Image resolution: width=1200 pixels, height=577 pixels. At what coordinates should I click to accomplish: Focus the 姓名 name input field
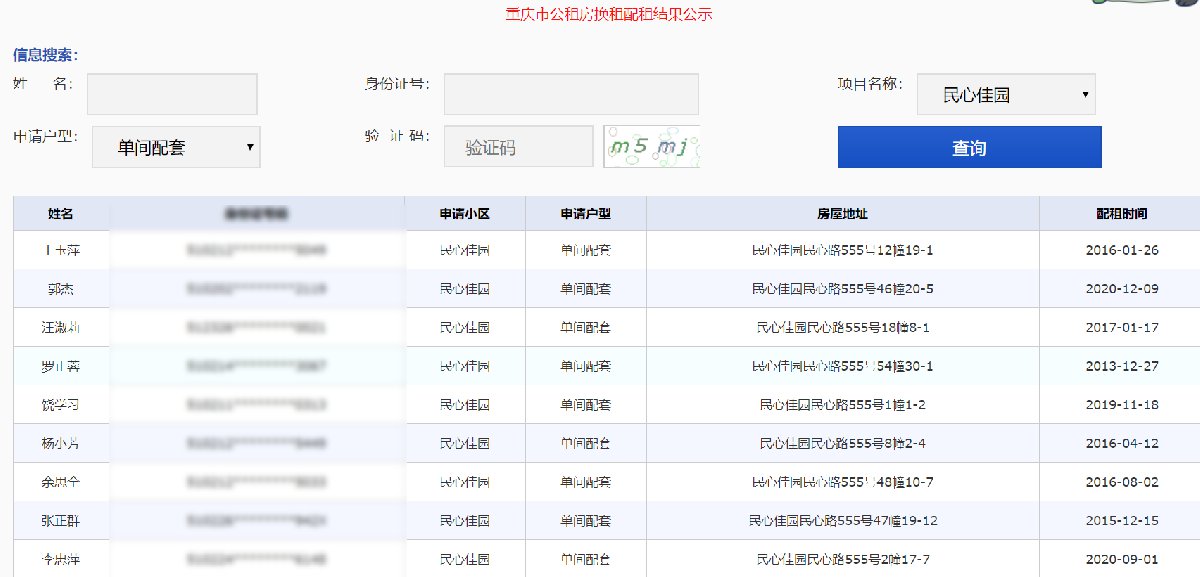(172, 94)
